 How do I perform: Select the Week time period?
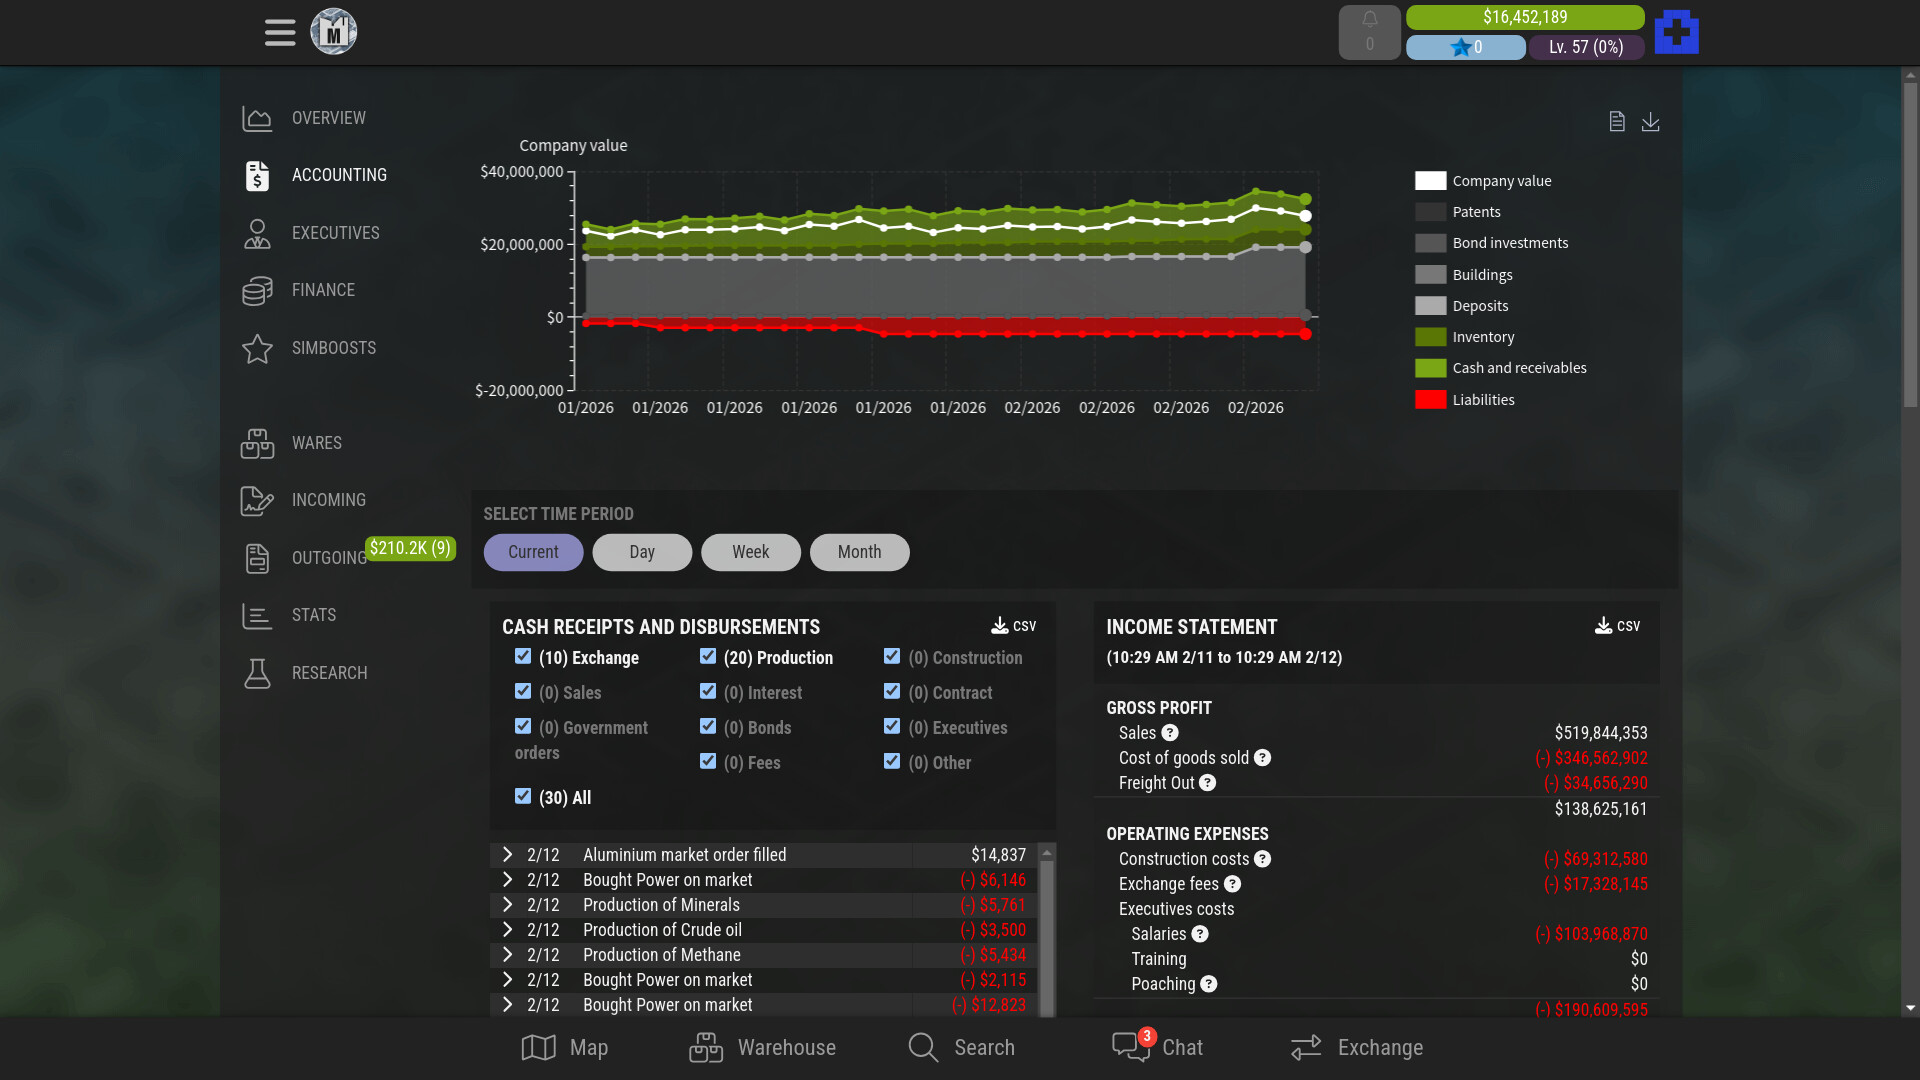(x=750, y=552)
